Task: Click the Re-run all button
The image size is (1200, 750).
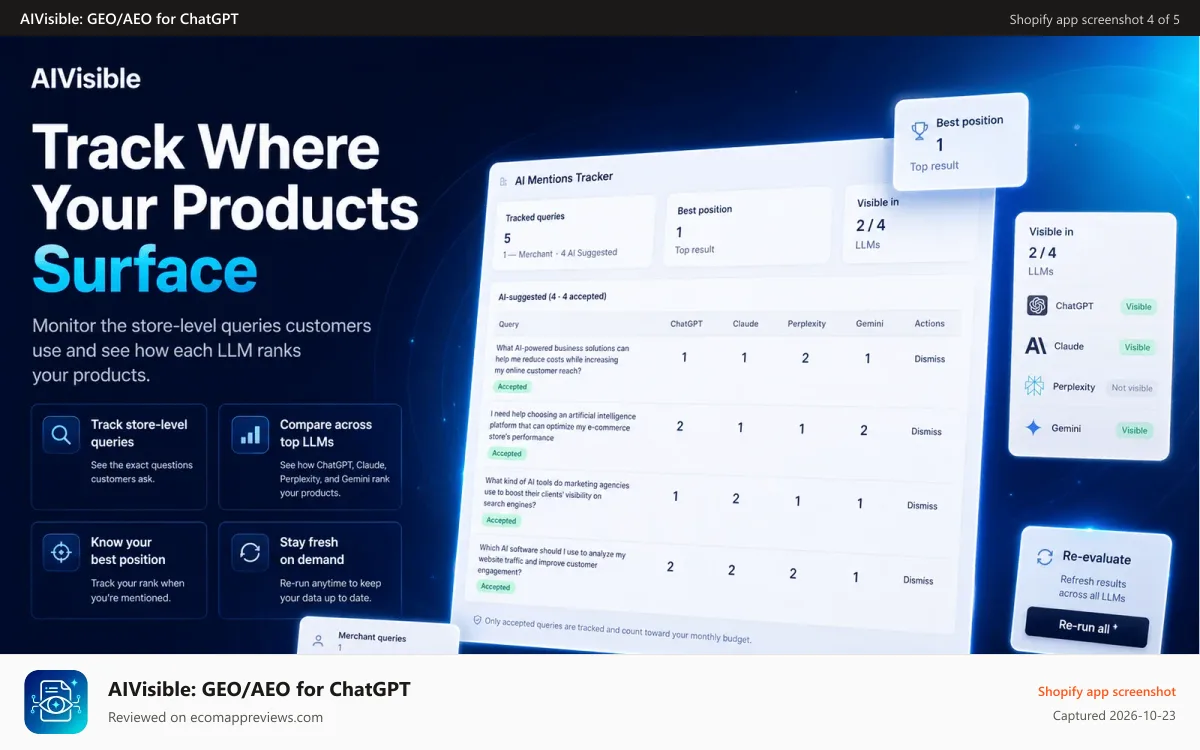Action: [x=1087, y=627]
